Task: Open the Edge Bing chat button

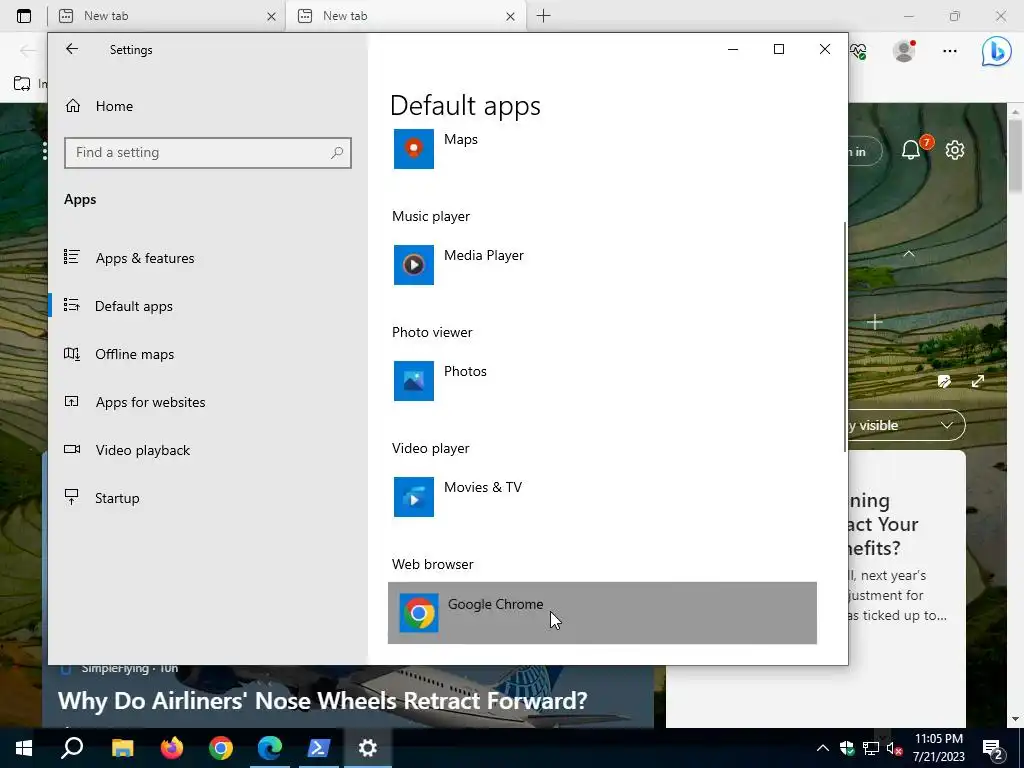Action: pyautogui.click(x=996, y=51)
